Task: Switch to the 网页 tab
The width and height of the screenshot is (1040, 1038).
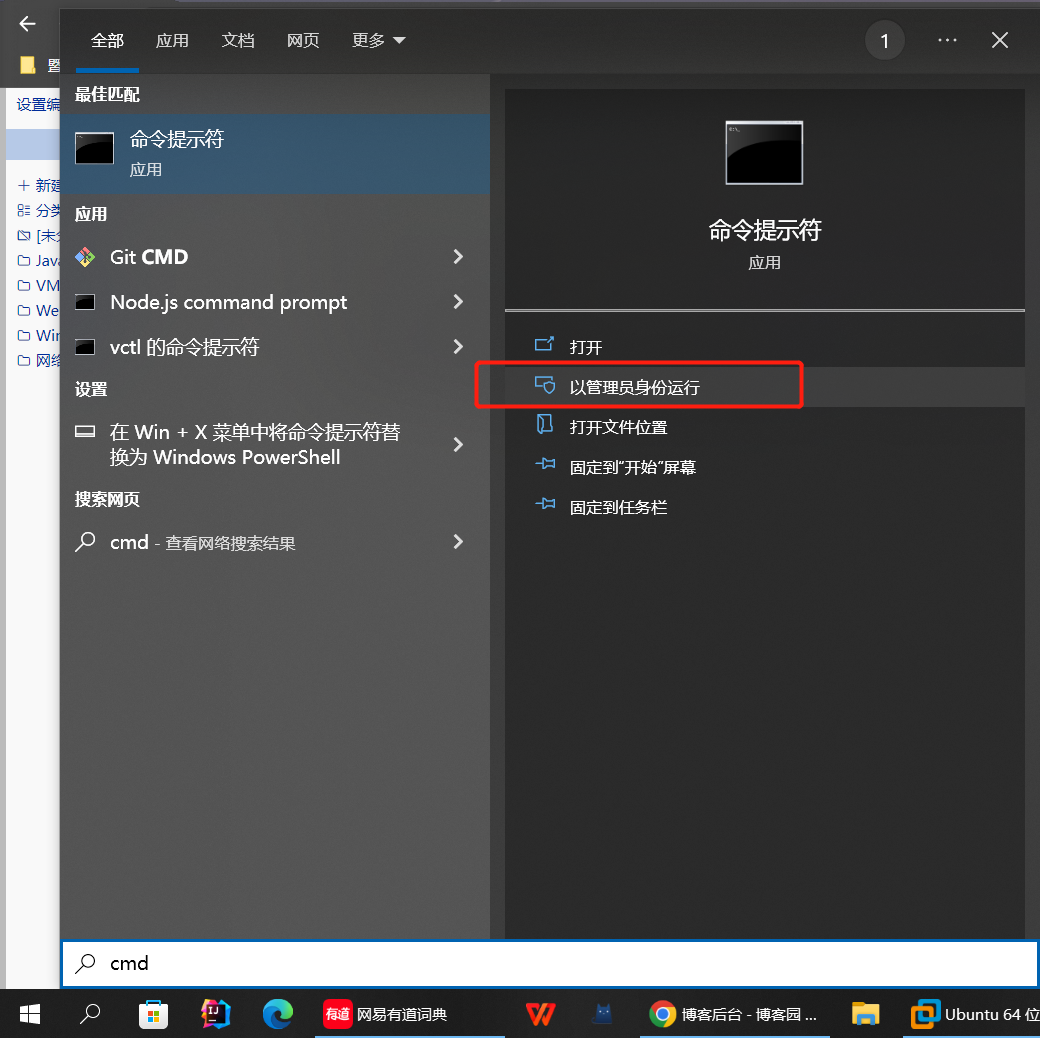Action: 303,40
